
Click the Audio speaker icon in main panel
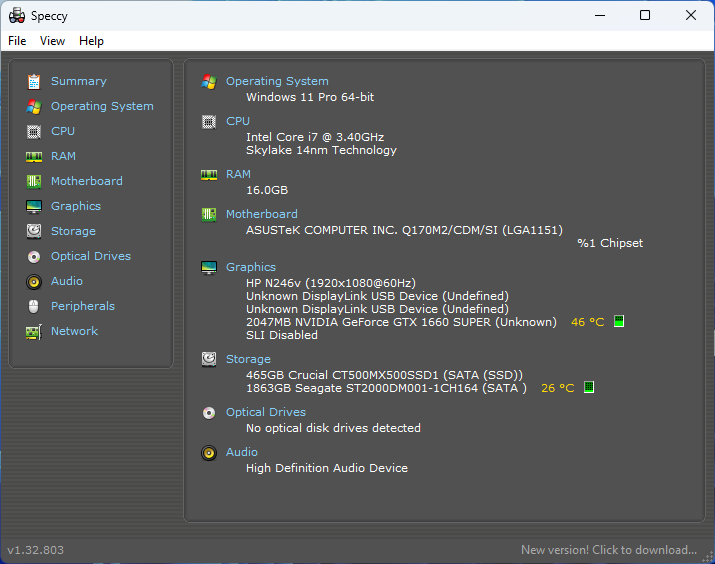(209, 453)
